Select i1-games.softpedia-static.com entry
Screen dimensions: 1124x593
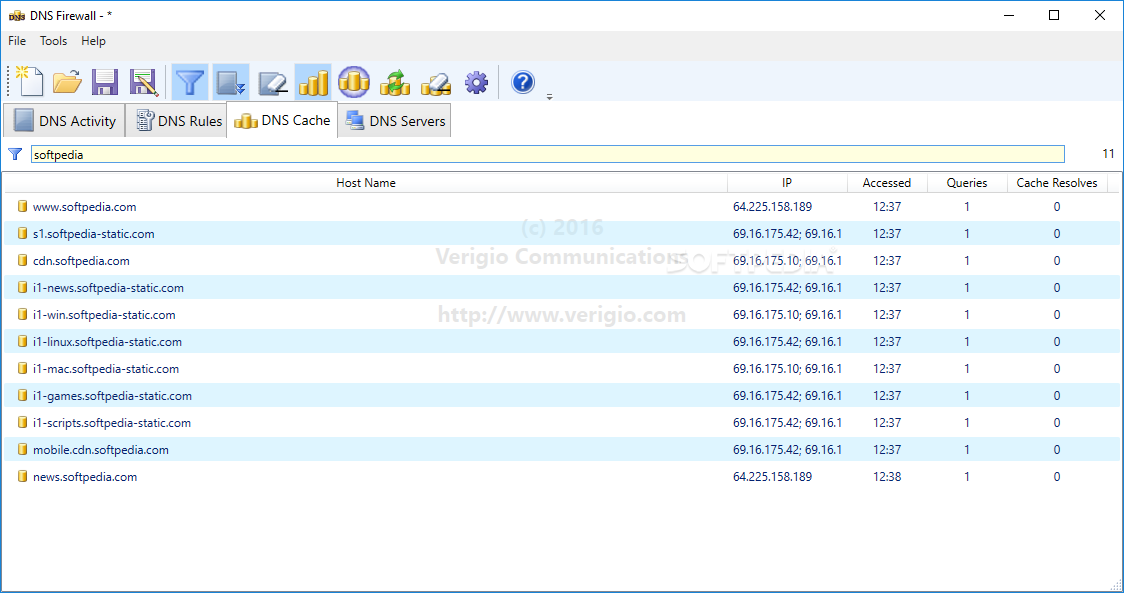[x=562, y=396]
